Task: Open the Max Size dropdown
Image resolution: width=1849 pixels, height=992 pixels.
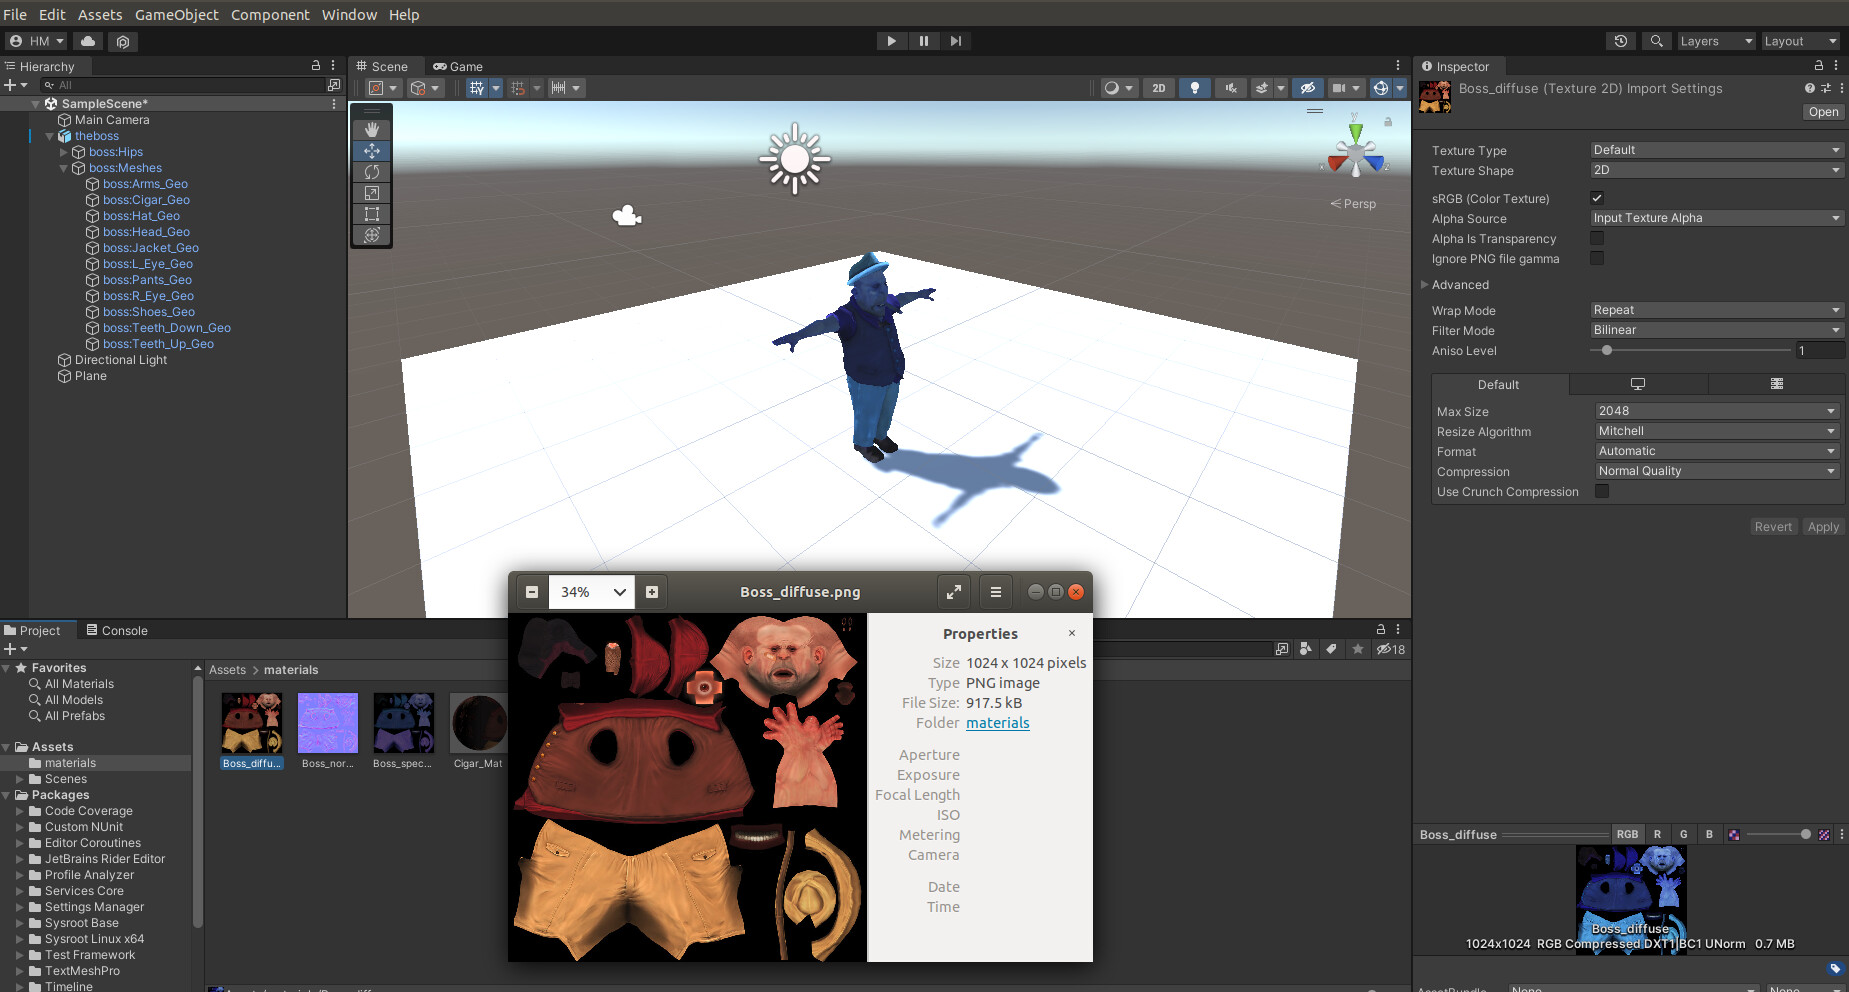Action: [x=1715, y=410]
